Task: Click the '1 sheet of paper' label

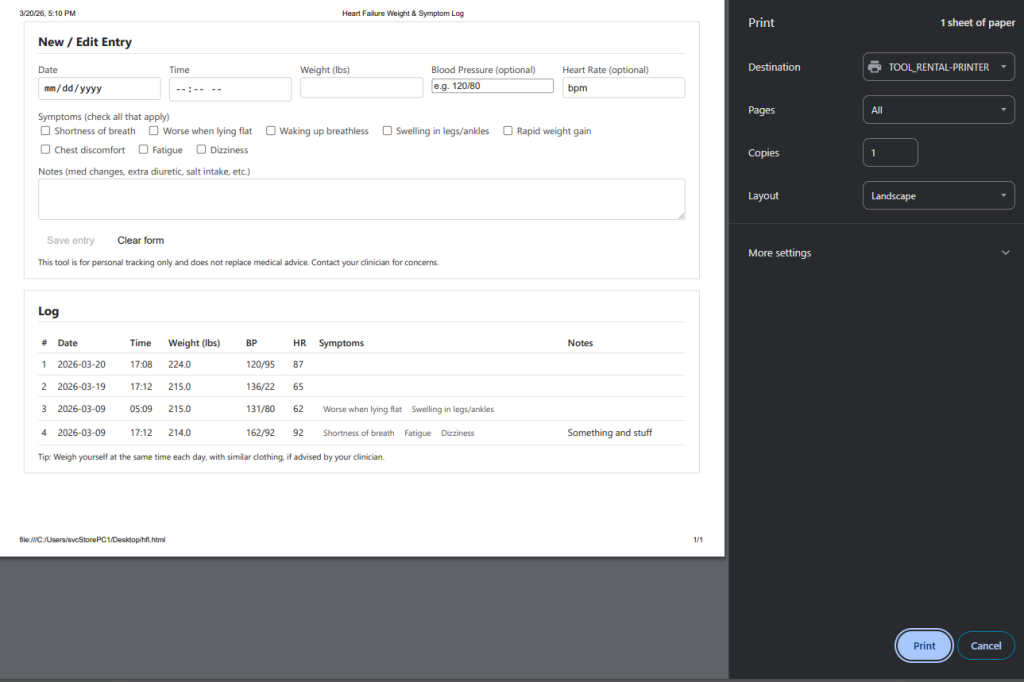Action: pos(978,22)
